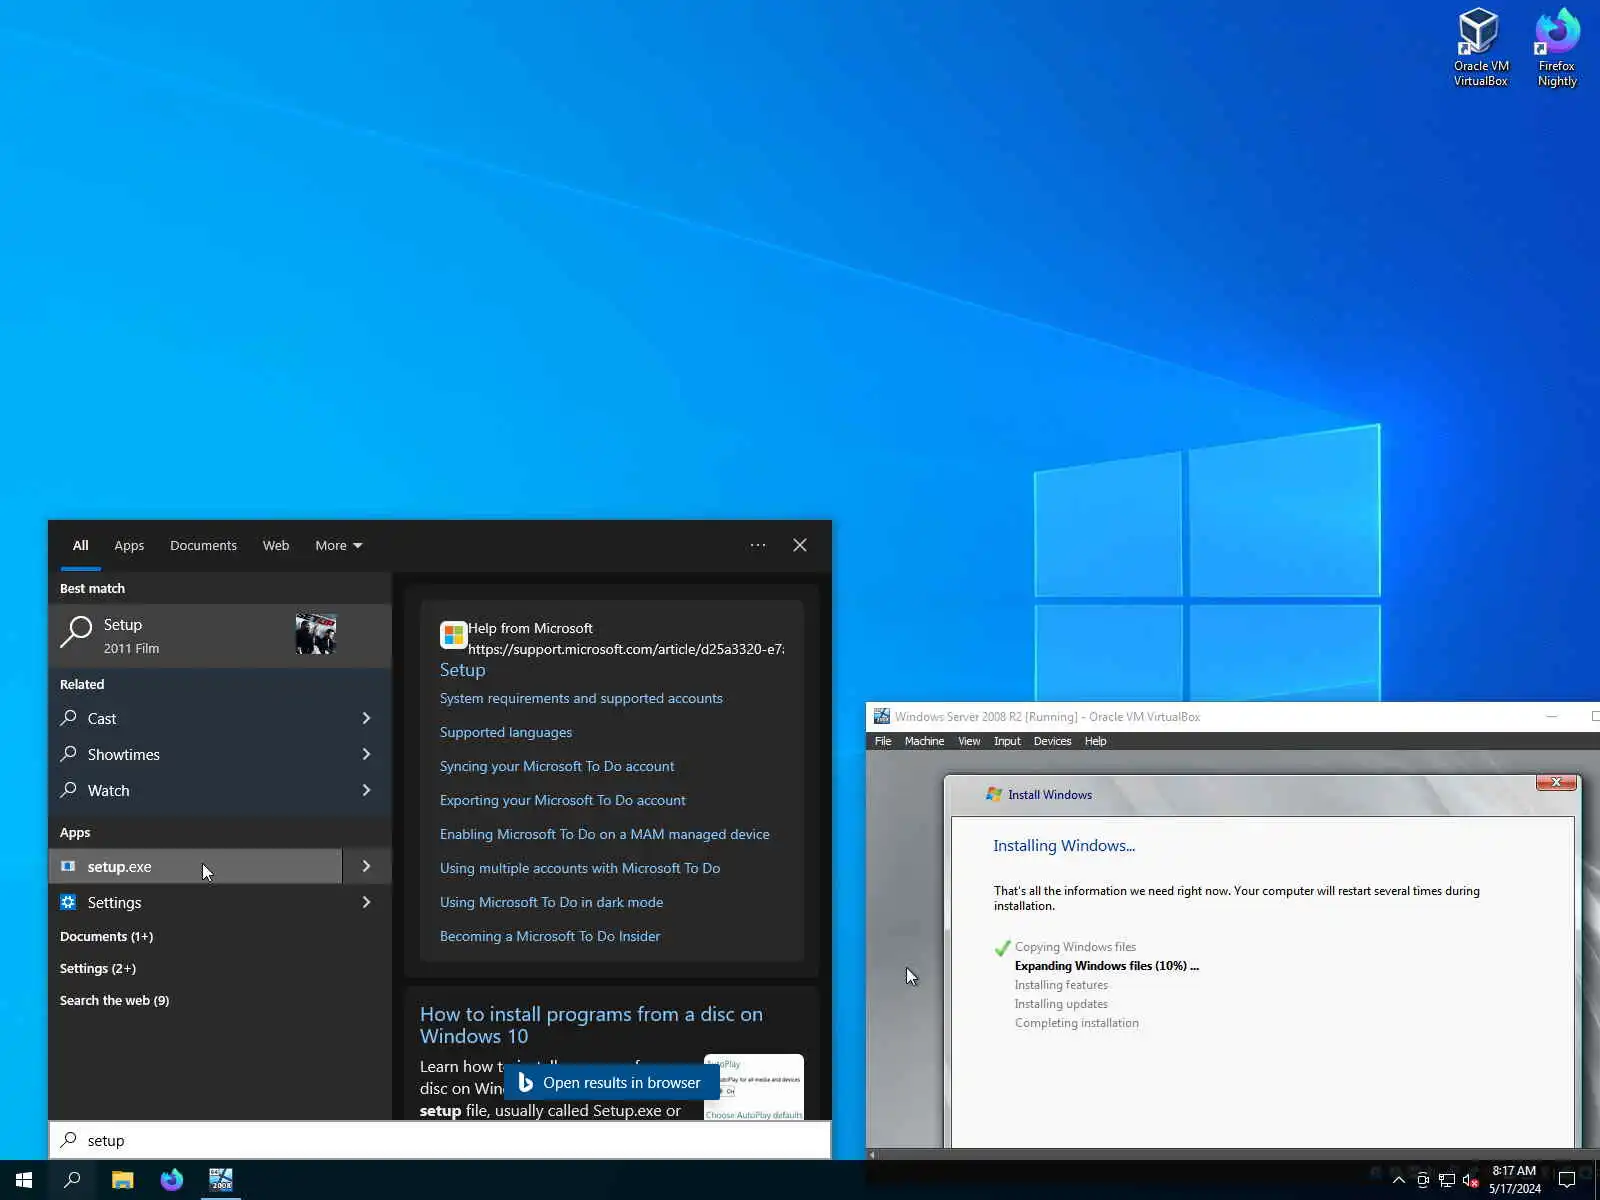Expand the Settings (2+) results group
This screenshot has height=1200, width=1600.
(x=98, y=968)
